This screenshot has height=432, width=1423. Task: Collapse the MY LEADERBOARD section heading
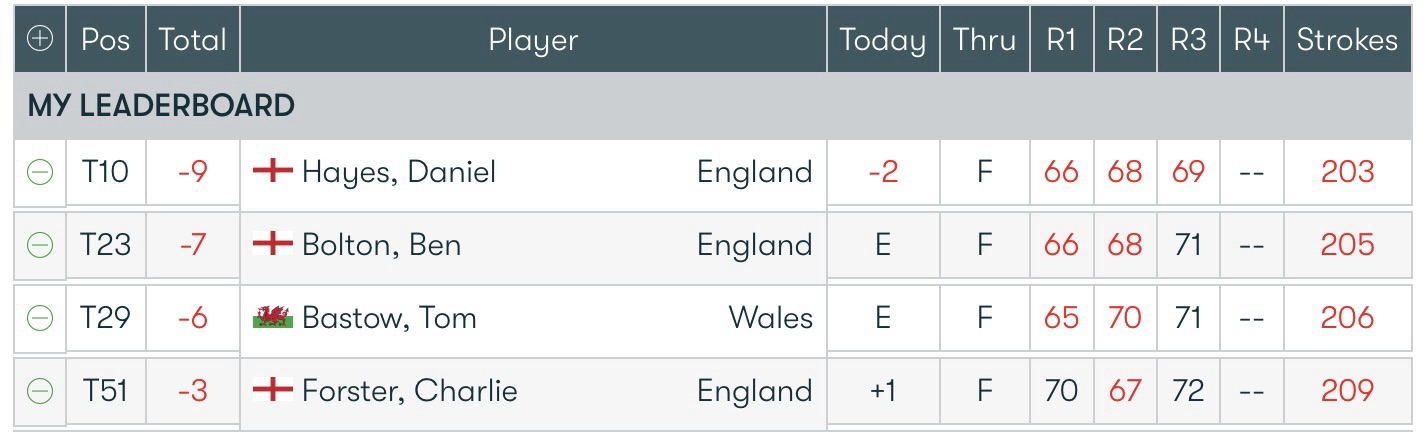(161, 106)
